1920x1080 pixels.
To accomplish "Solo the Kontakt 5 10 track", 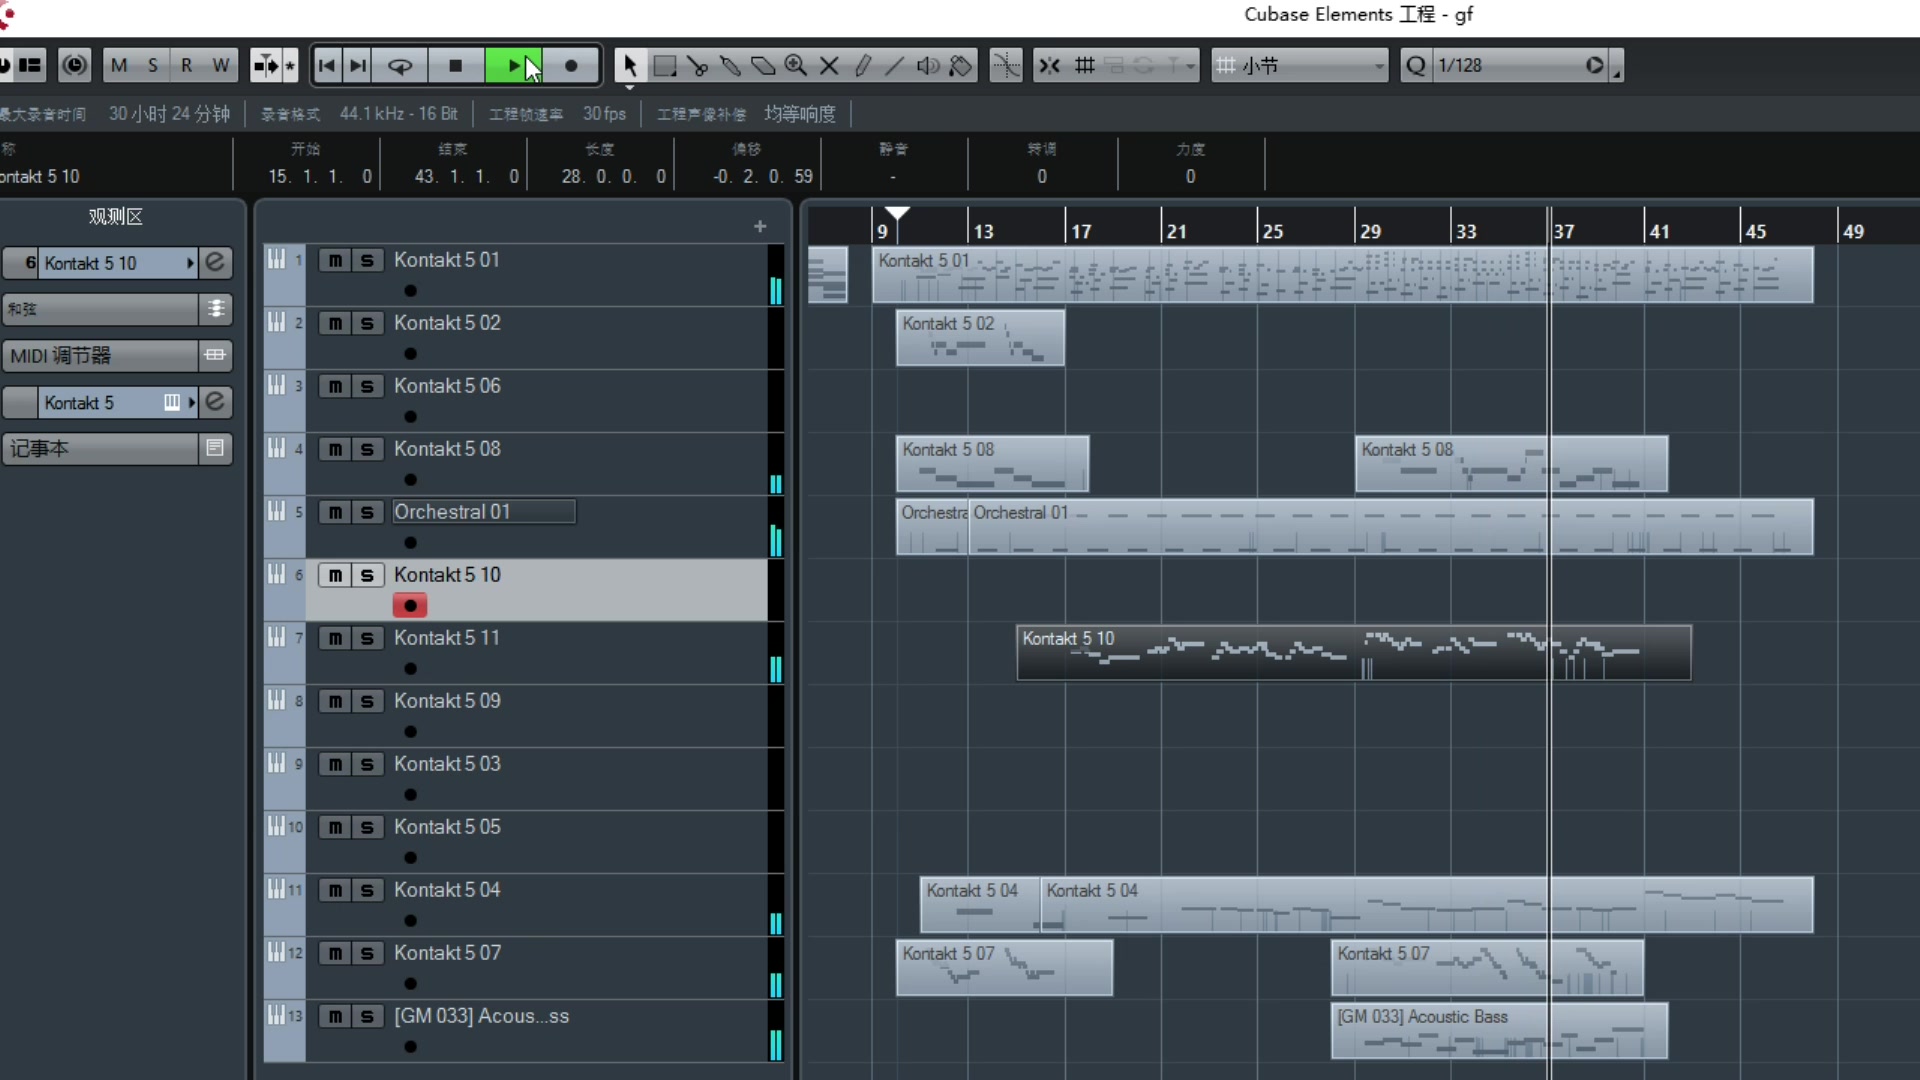I will click(x=367, y=575).
